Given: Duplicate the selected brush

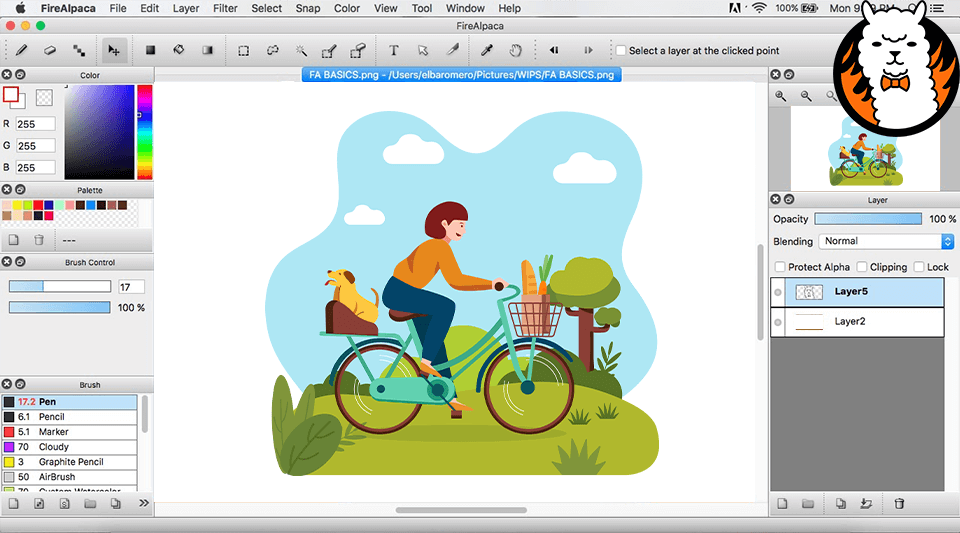Looking at the screenshot, I should pos(115,504).
